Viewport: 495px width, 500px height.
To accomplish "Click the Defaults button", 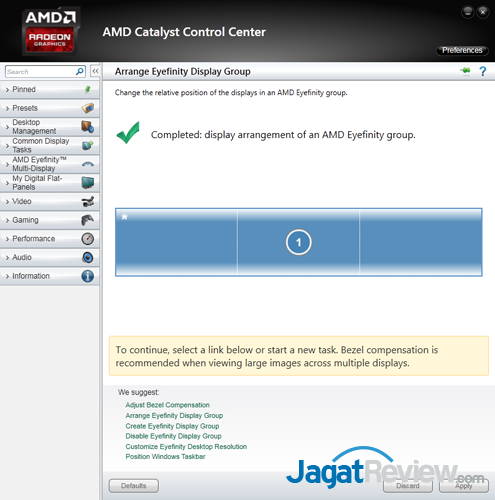I will click(134, 486).
